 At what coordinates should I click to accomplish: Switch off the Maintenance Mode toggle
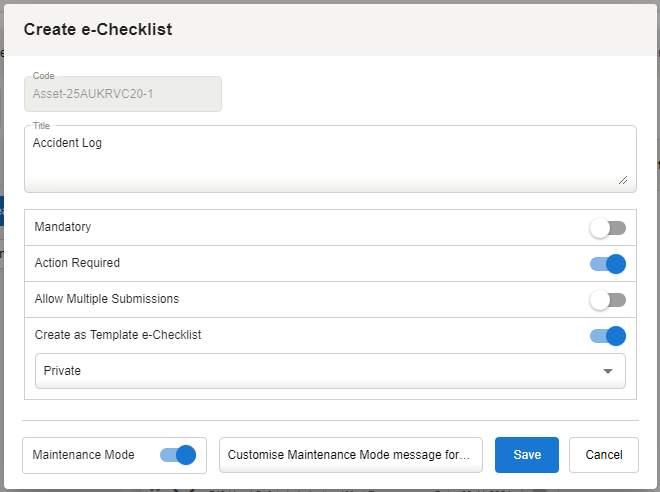point(177,455)
